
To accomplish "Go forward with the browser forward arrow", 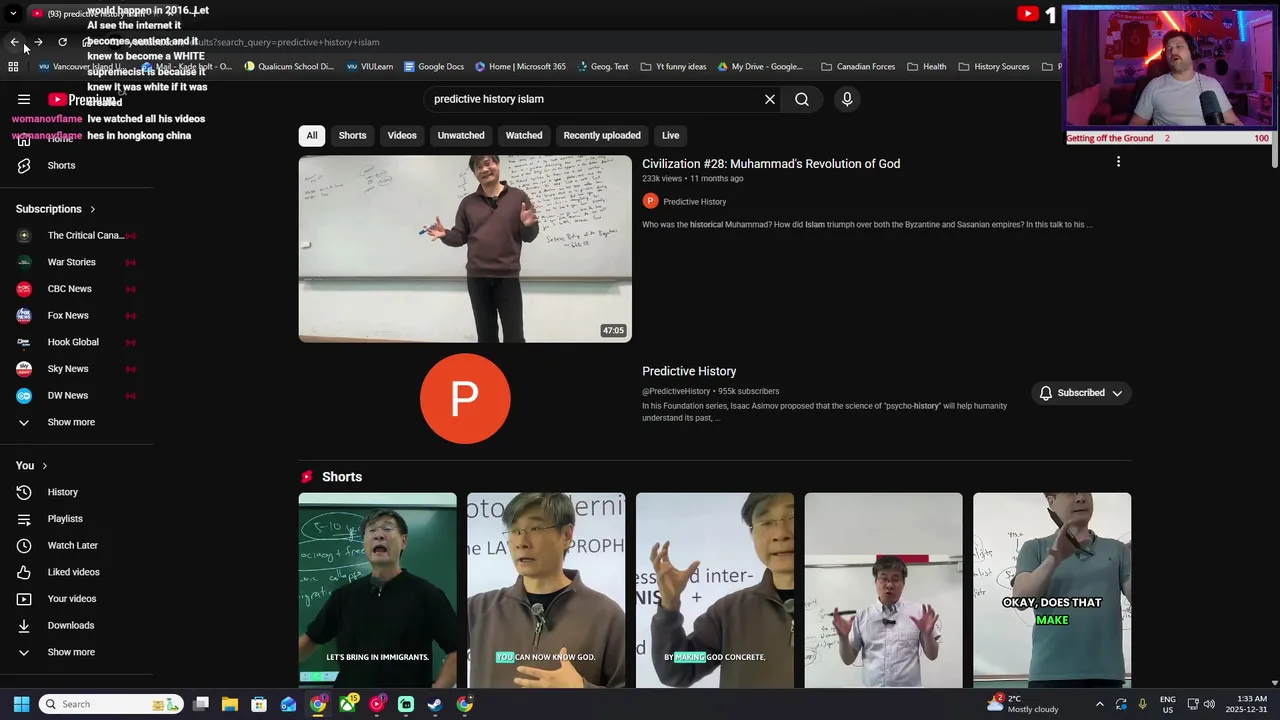I will pos(38,42).
